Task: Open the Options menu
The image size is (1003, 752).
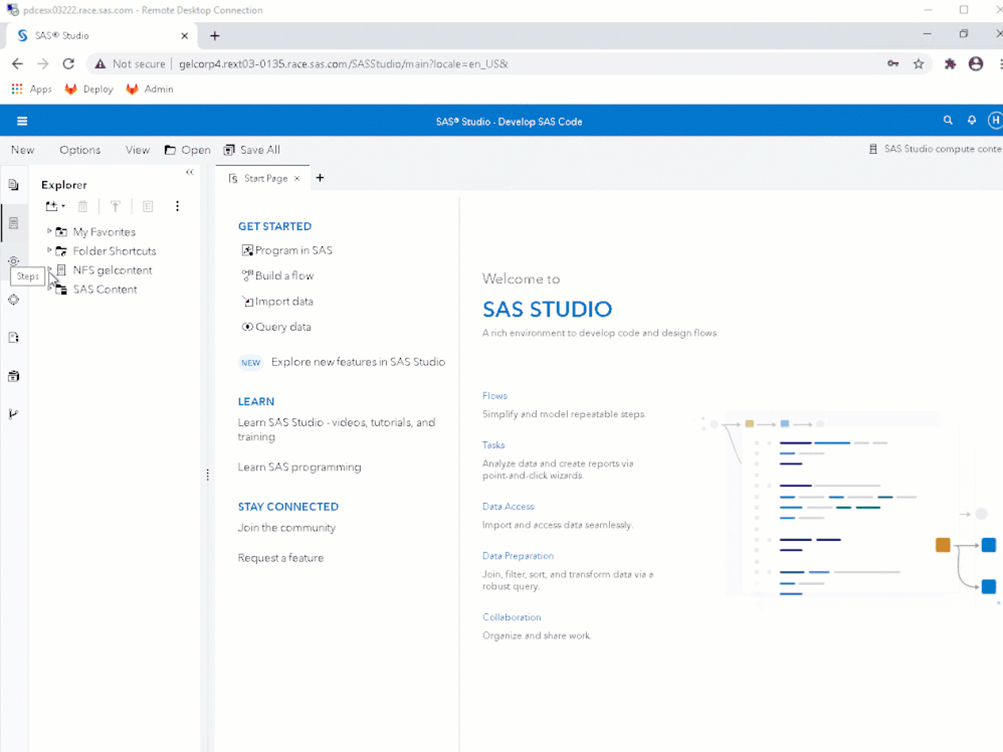Action: click(x=80, y=150)
